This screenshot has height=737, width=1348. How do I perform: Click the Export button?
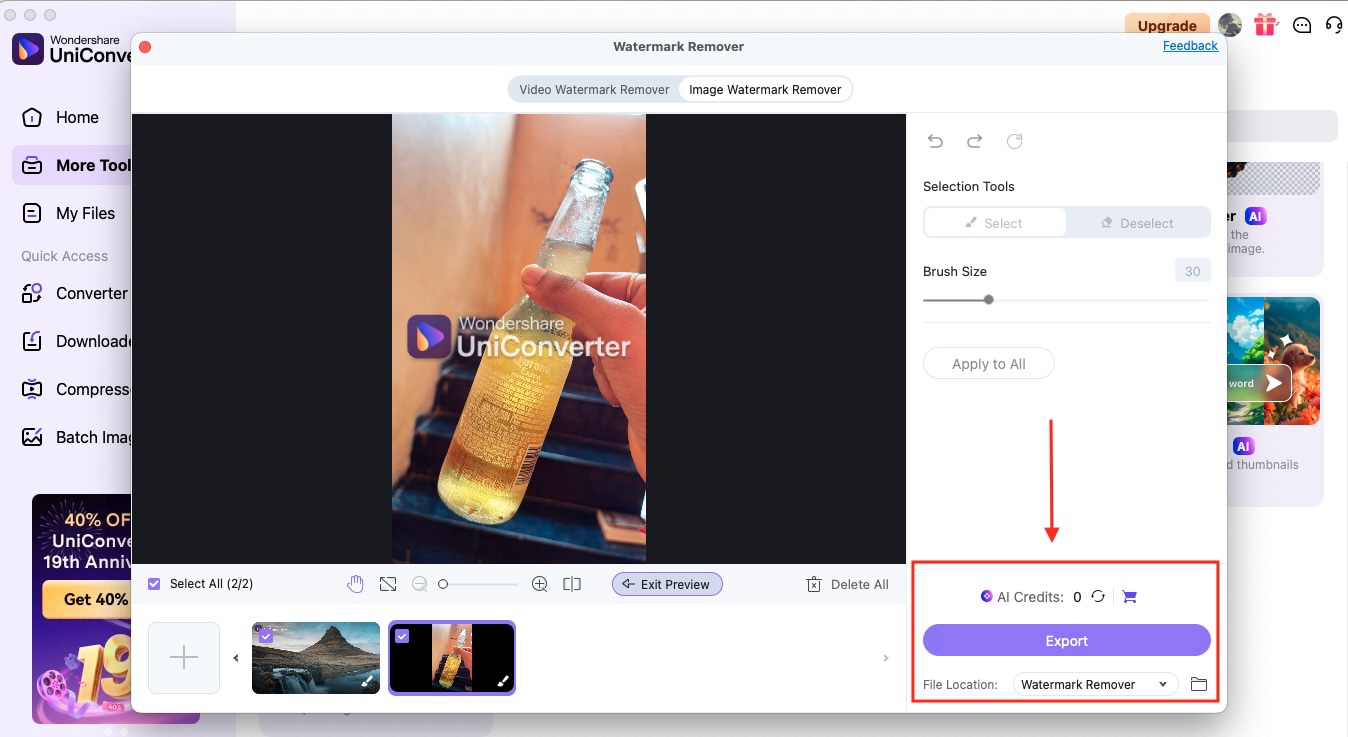tap(1067, 641)
